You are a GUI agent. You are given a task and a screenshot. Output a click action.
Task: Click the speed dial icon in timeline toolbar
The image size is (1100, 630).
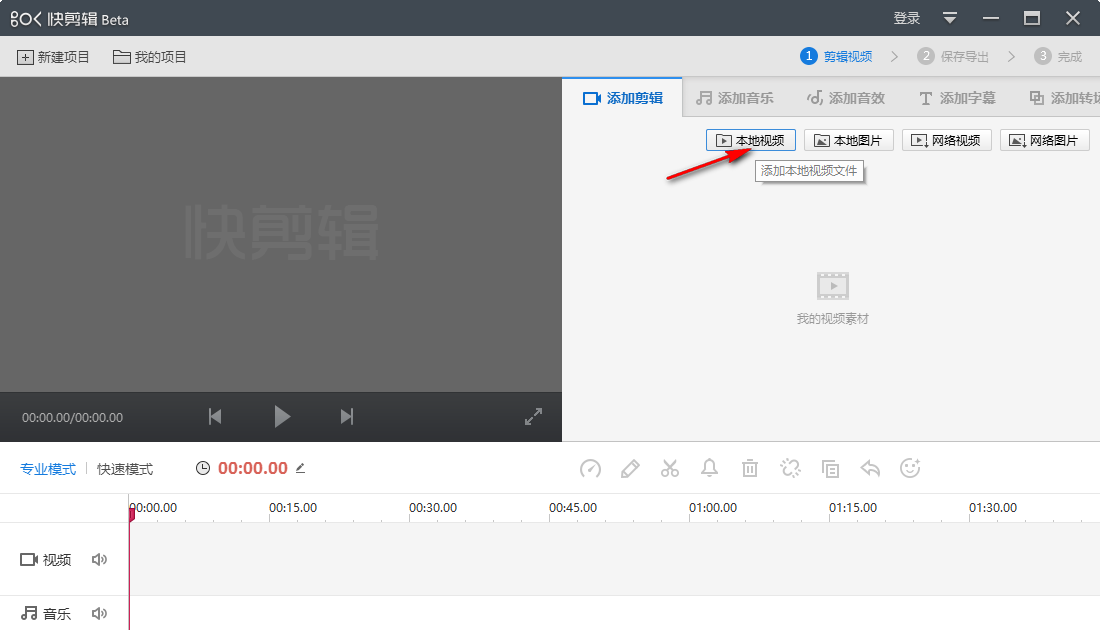coord(590,468)
